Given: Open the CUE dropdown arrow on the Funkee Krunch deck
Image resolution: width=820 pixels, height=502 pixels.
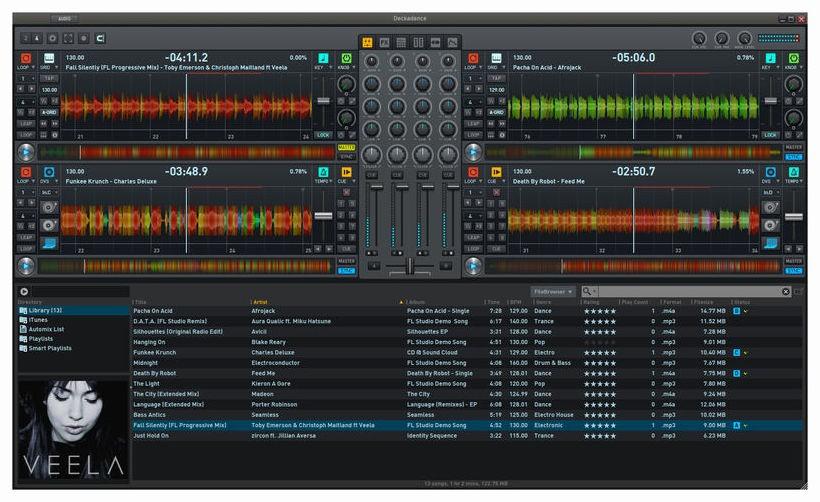Looking at the screenshot, I should click(x=354, y=181).
